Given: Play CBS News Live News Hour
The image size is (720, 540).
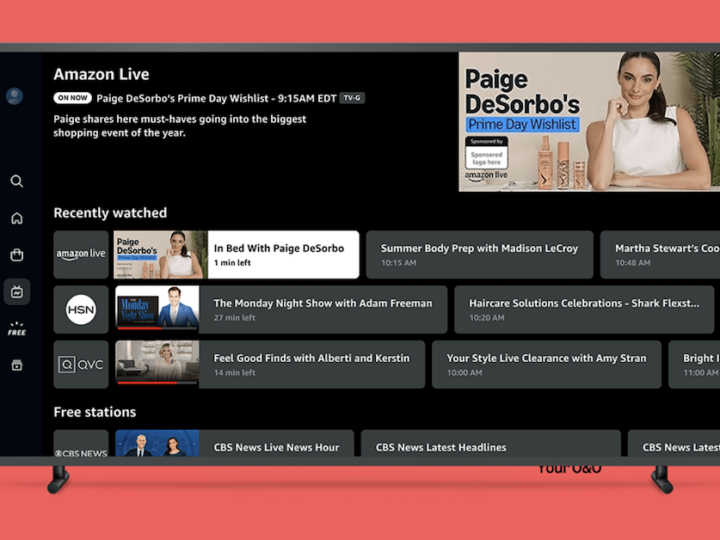Looking at the screenshot, I should 234,446.
